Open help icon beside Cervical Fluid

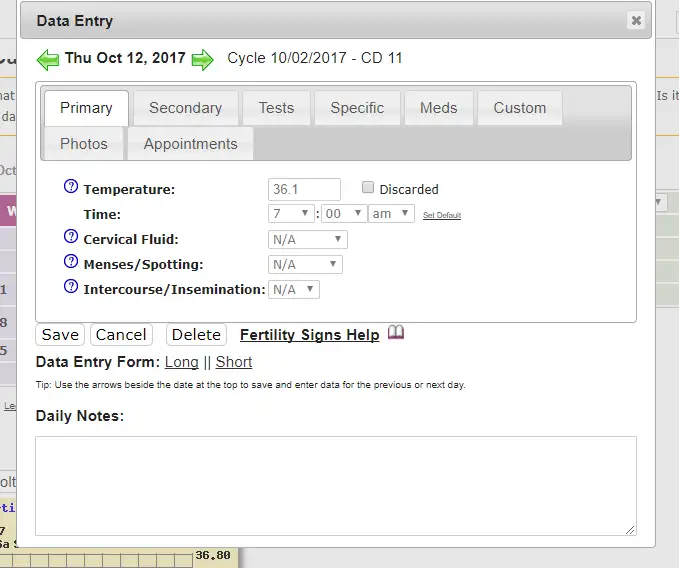point(71,237)
